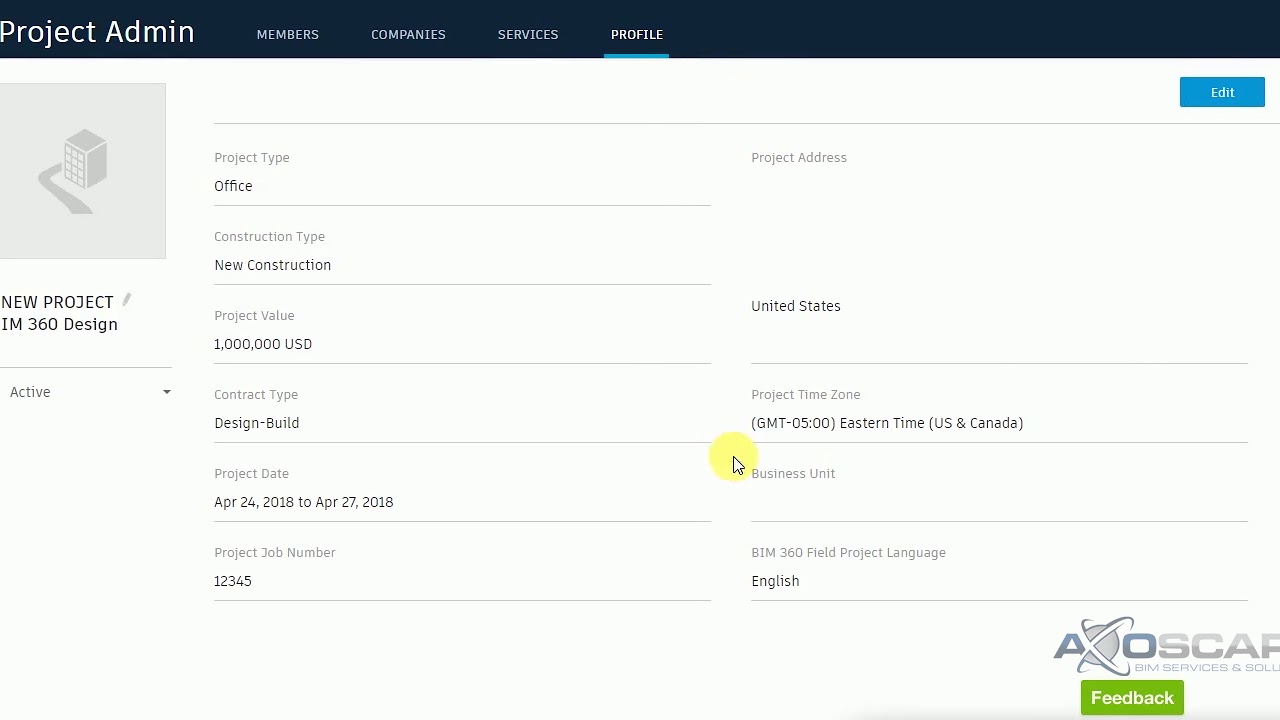Click the empty Business Unit field
The height and width of the screenshot is (720, 1280).
point(999,502)
